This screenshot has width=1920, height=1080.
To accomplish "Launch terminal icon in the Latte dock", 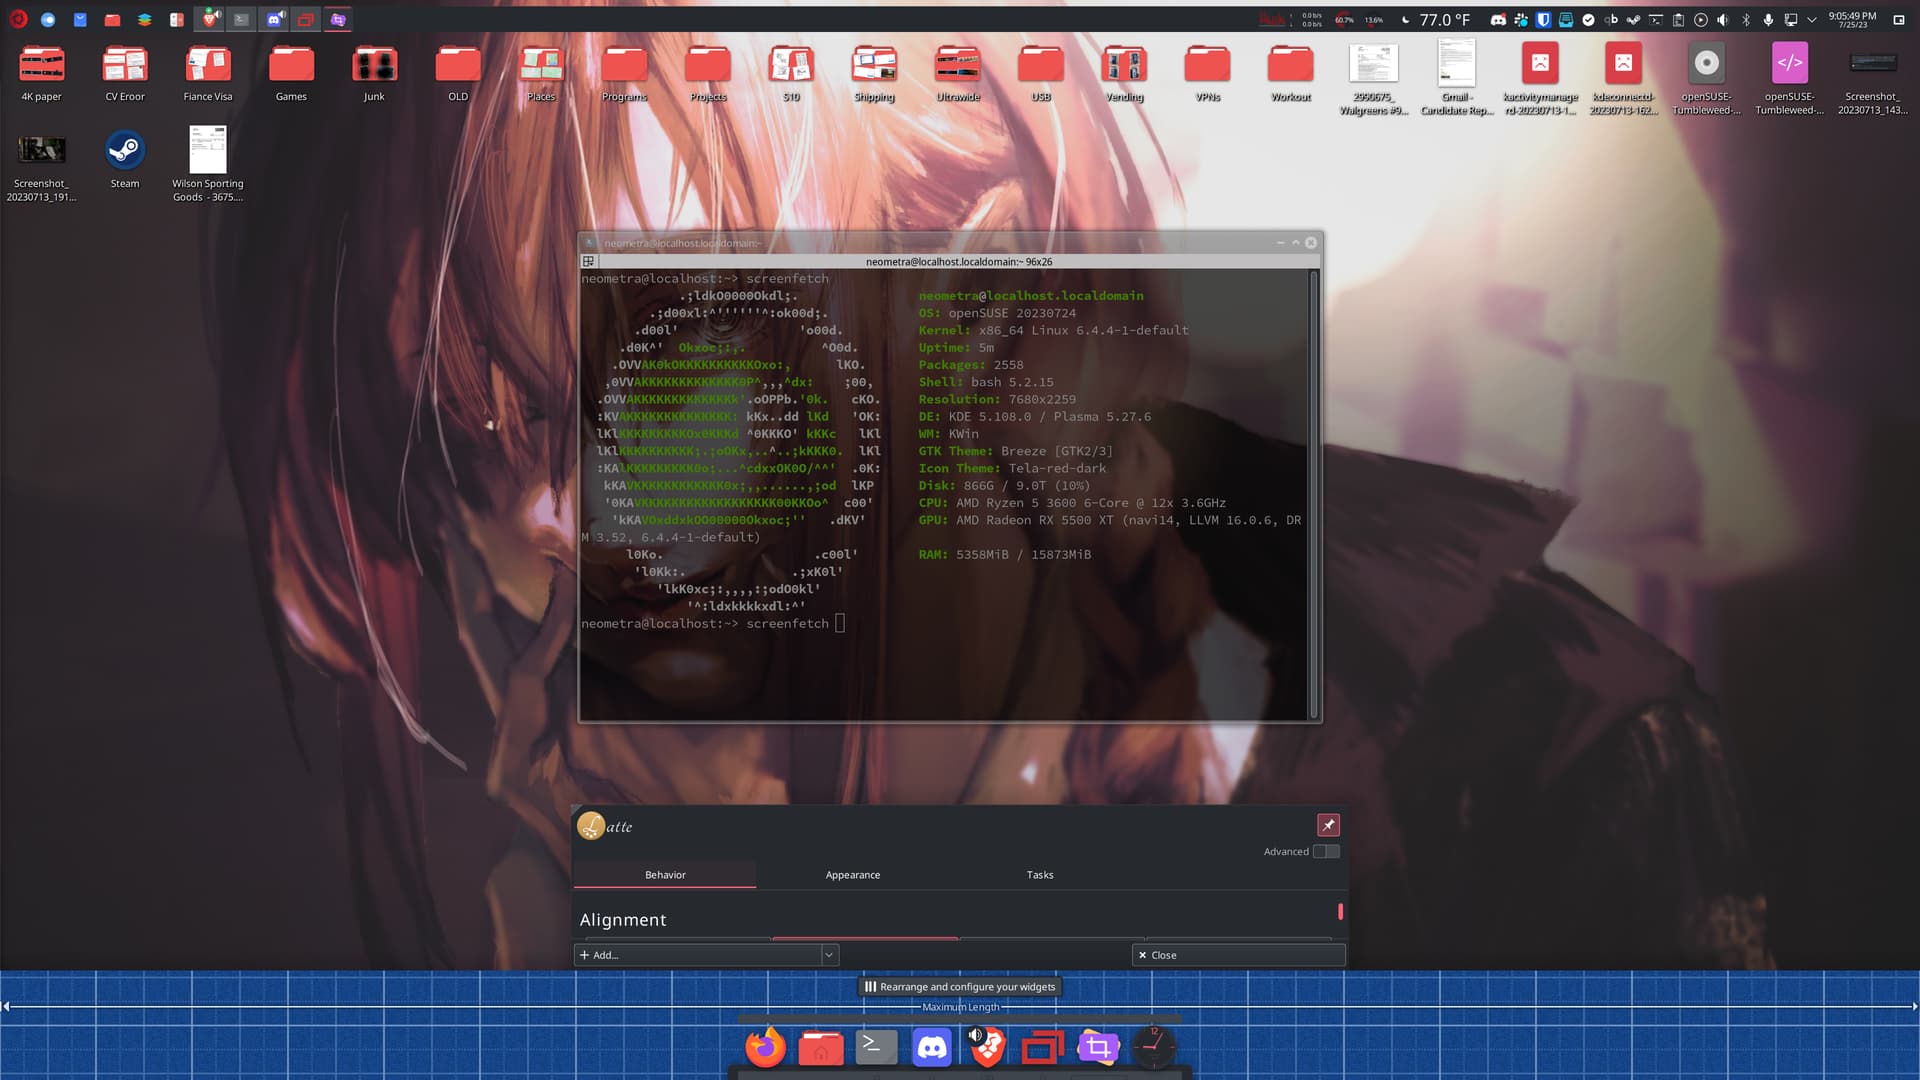I will (x=876, y=1047).
